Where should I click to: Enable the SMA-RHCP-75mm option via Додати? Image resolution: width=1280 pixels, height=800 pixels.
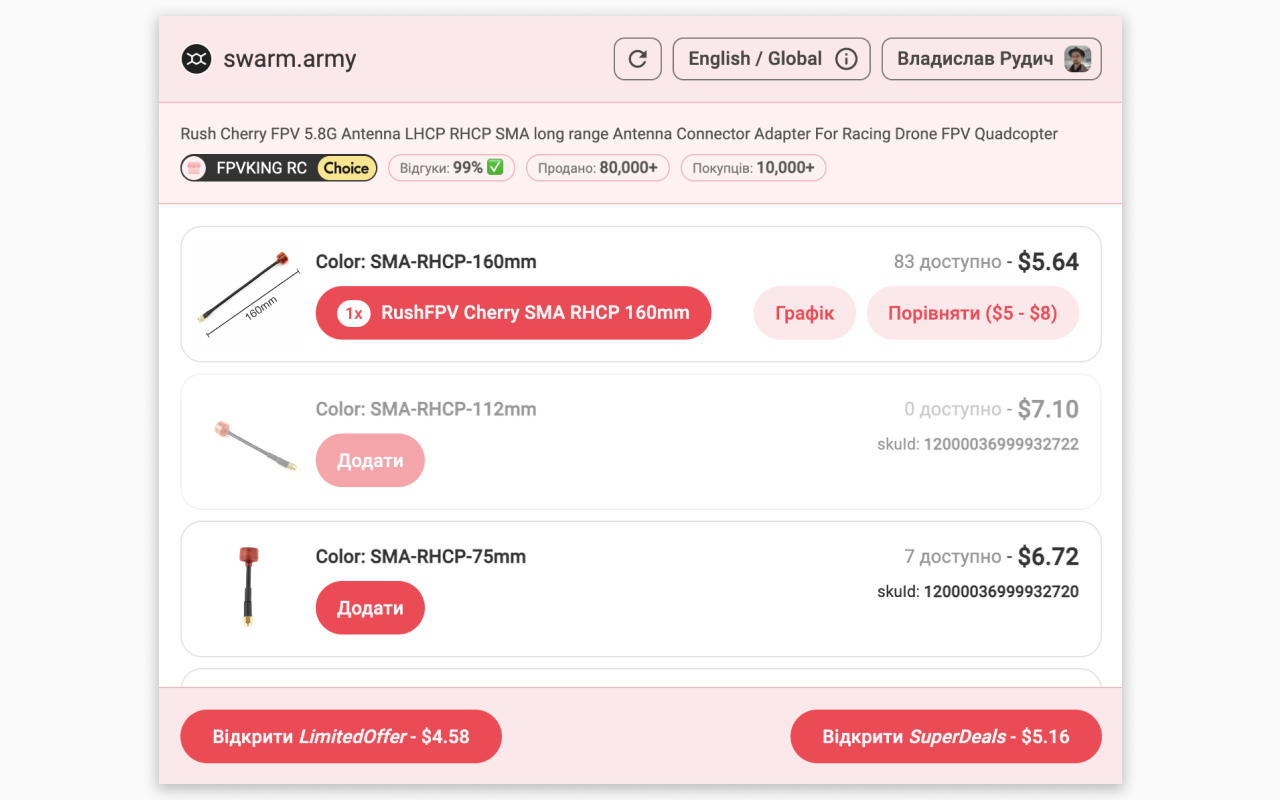coord(370,607)
